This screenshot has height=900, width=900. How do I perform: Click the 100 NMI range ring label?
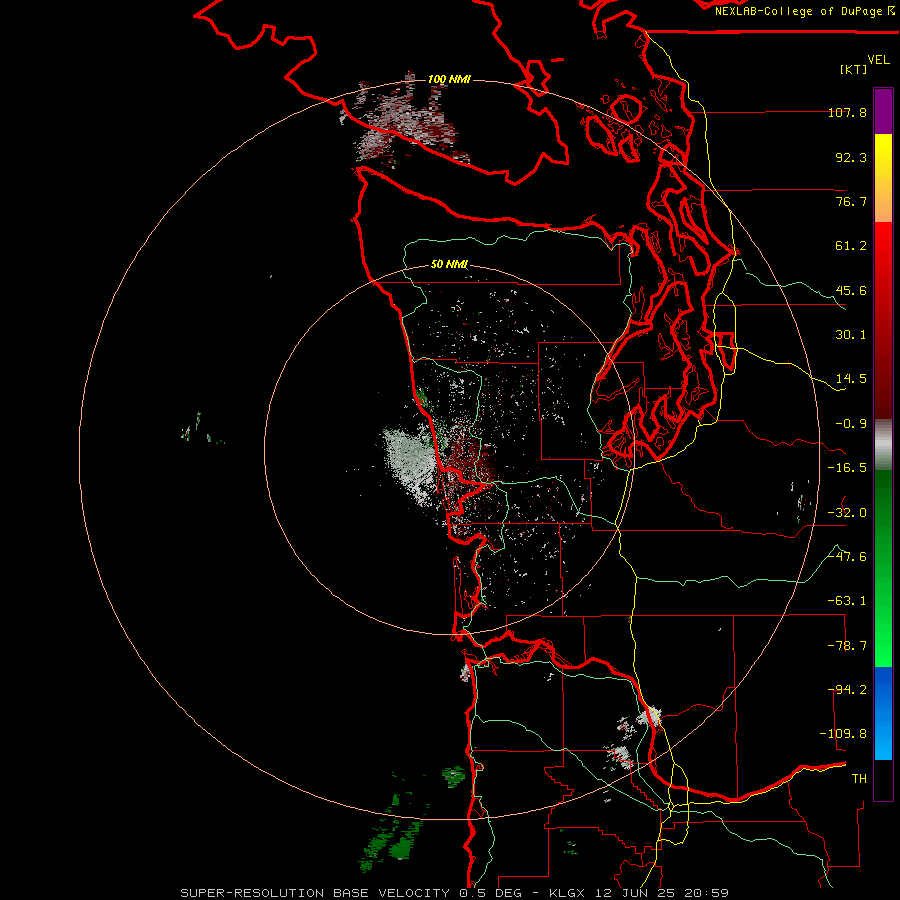449,79
